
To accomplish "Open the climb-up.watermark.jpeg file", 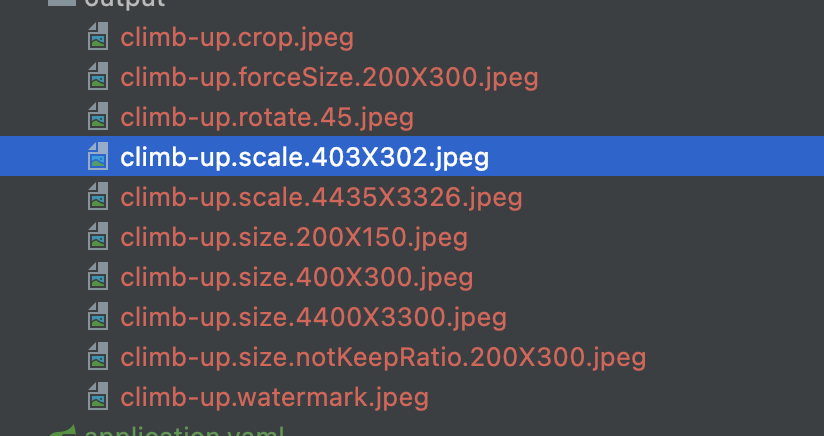I will [274, 398].
